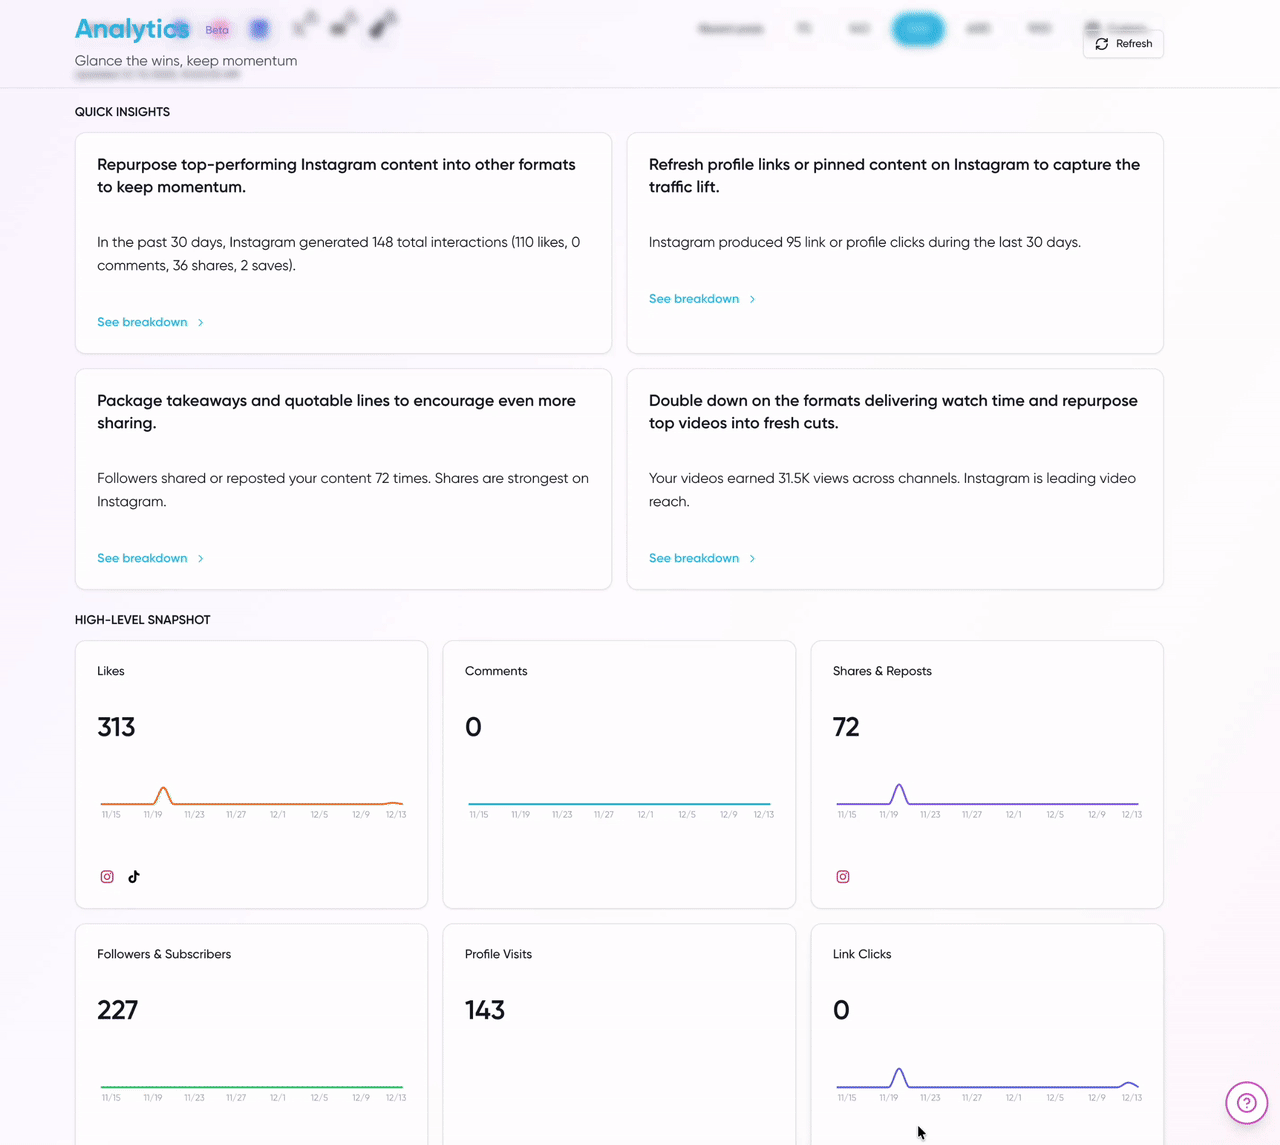Screen dimensions: 1280x1145
Task: Click the Analytics page title
Action: click(131, 30)
